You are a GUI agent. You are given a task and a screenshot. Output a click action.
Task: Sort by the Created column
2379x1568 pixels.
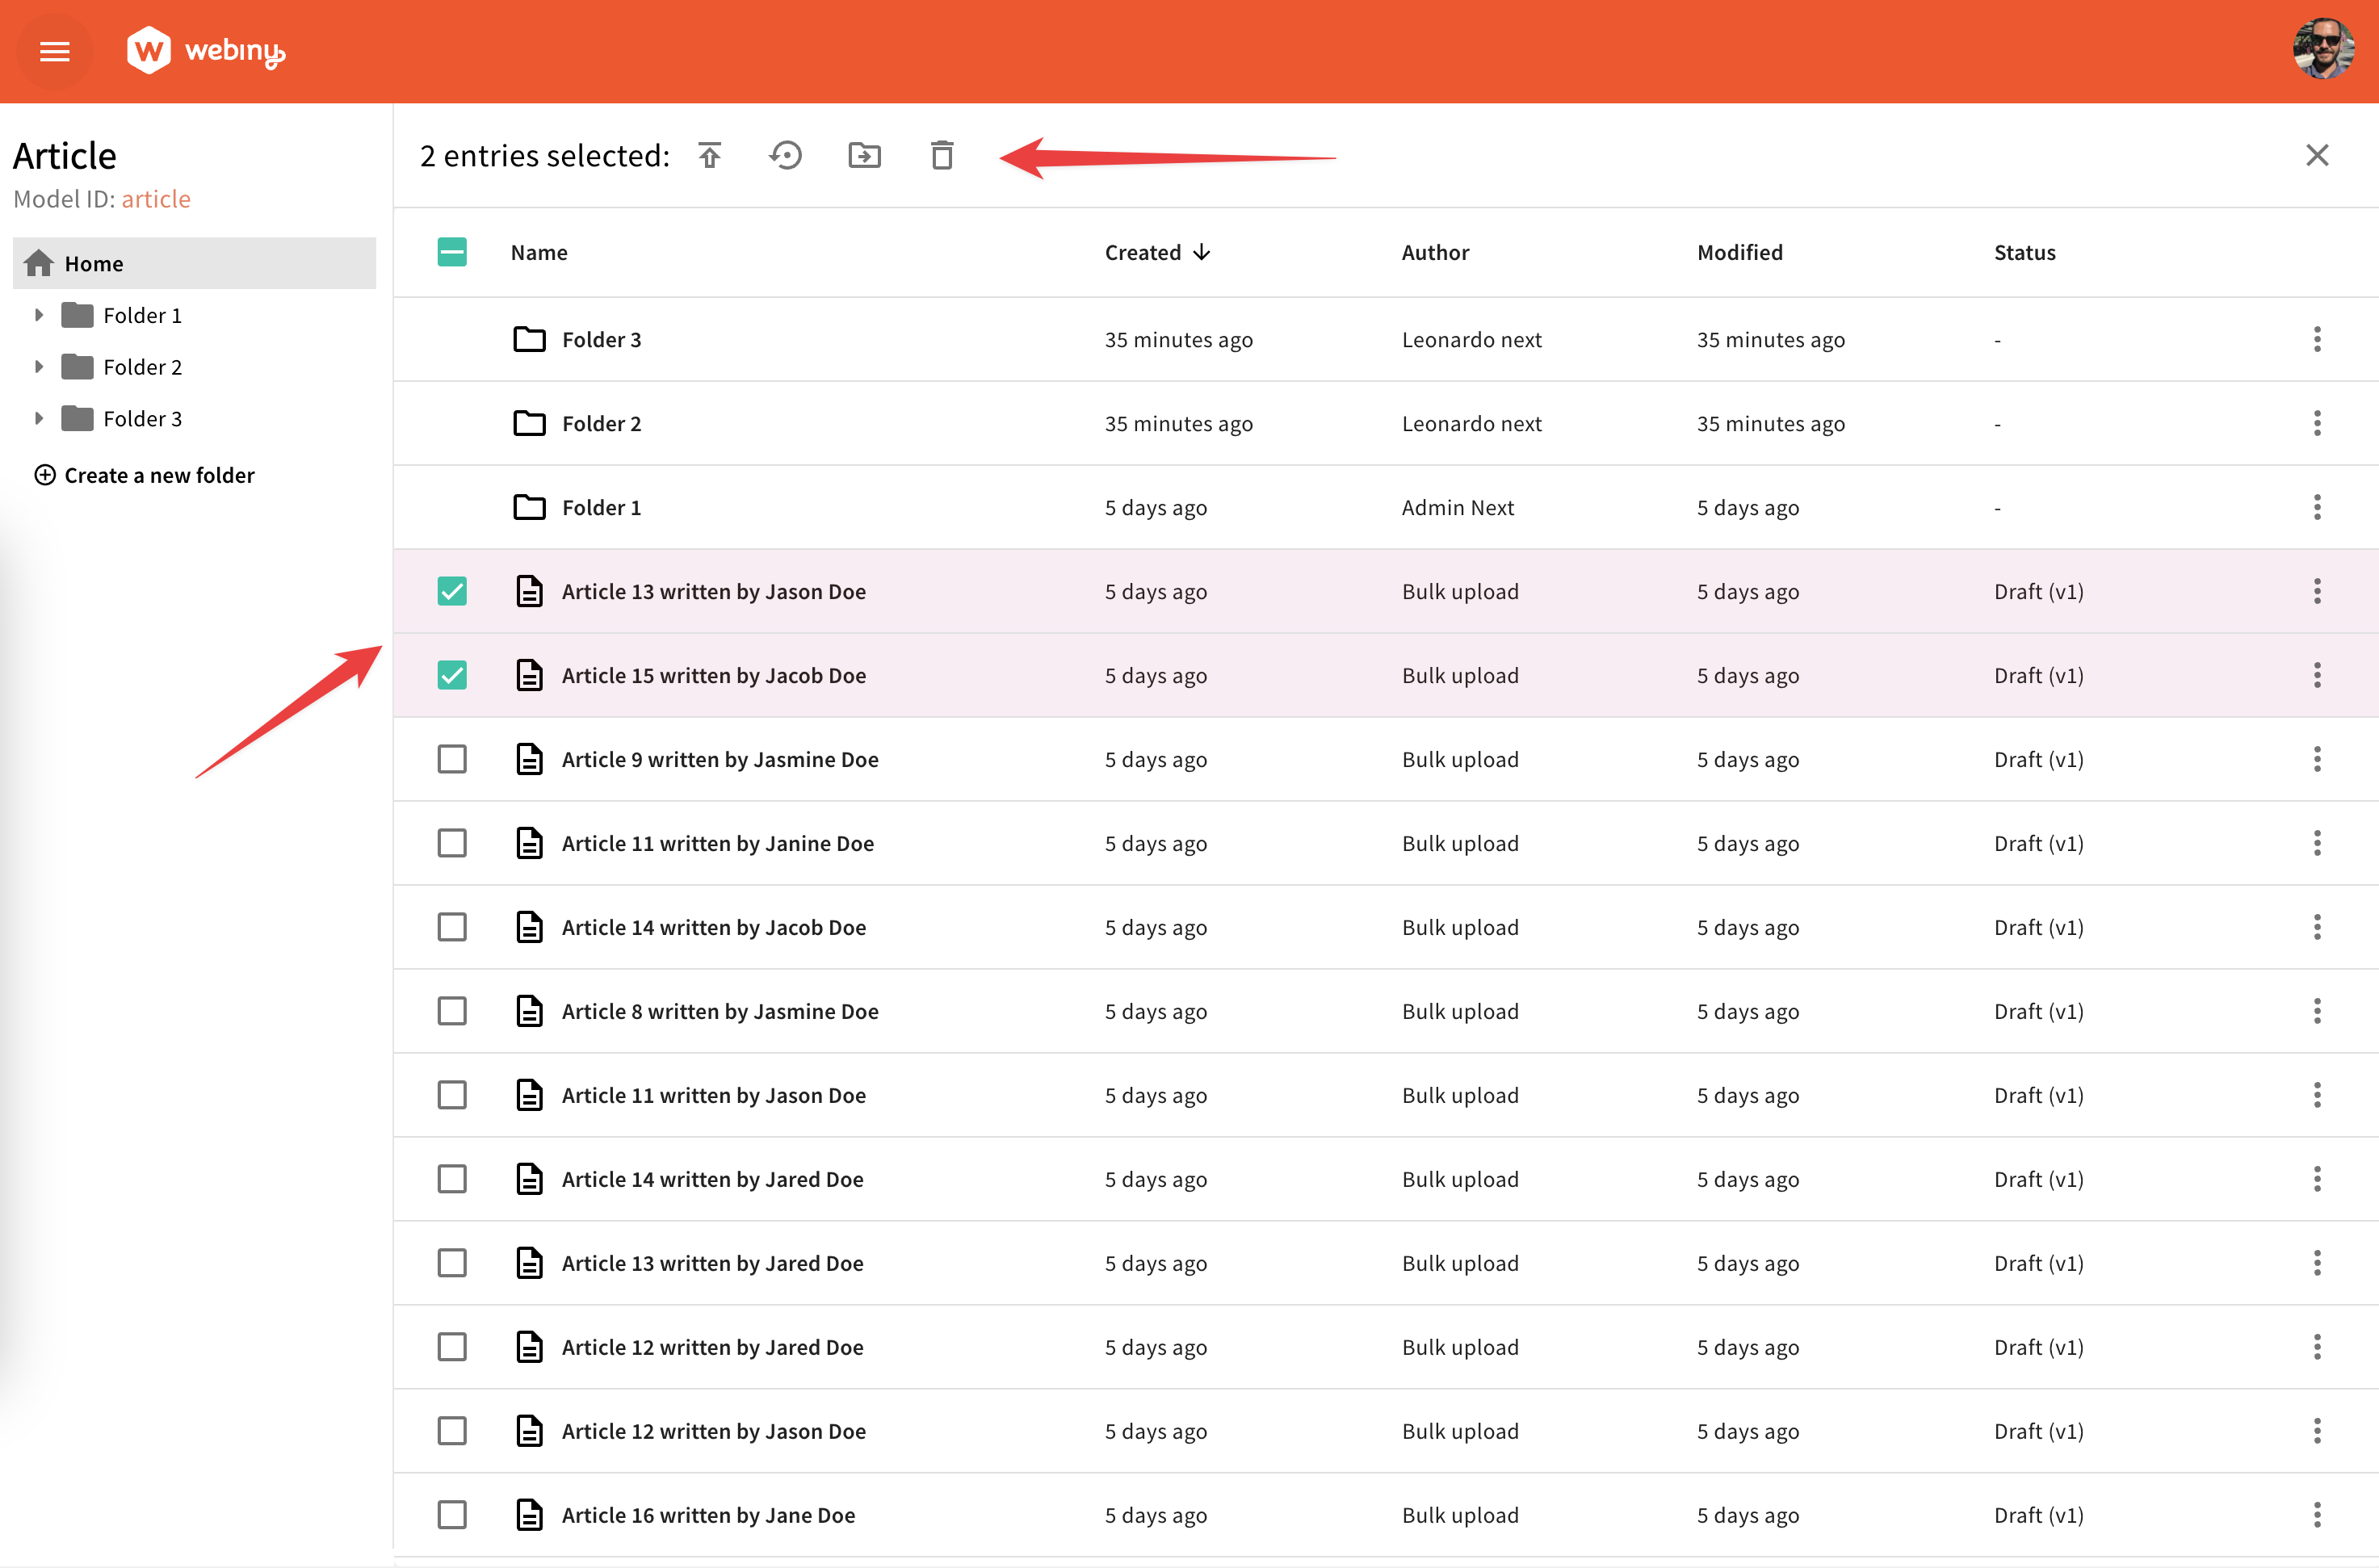pyautogui.click(x=1156, y=252)
